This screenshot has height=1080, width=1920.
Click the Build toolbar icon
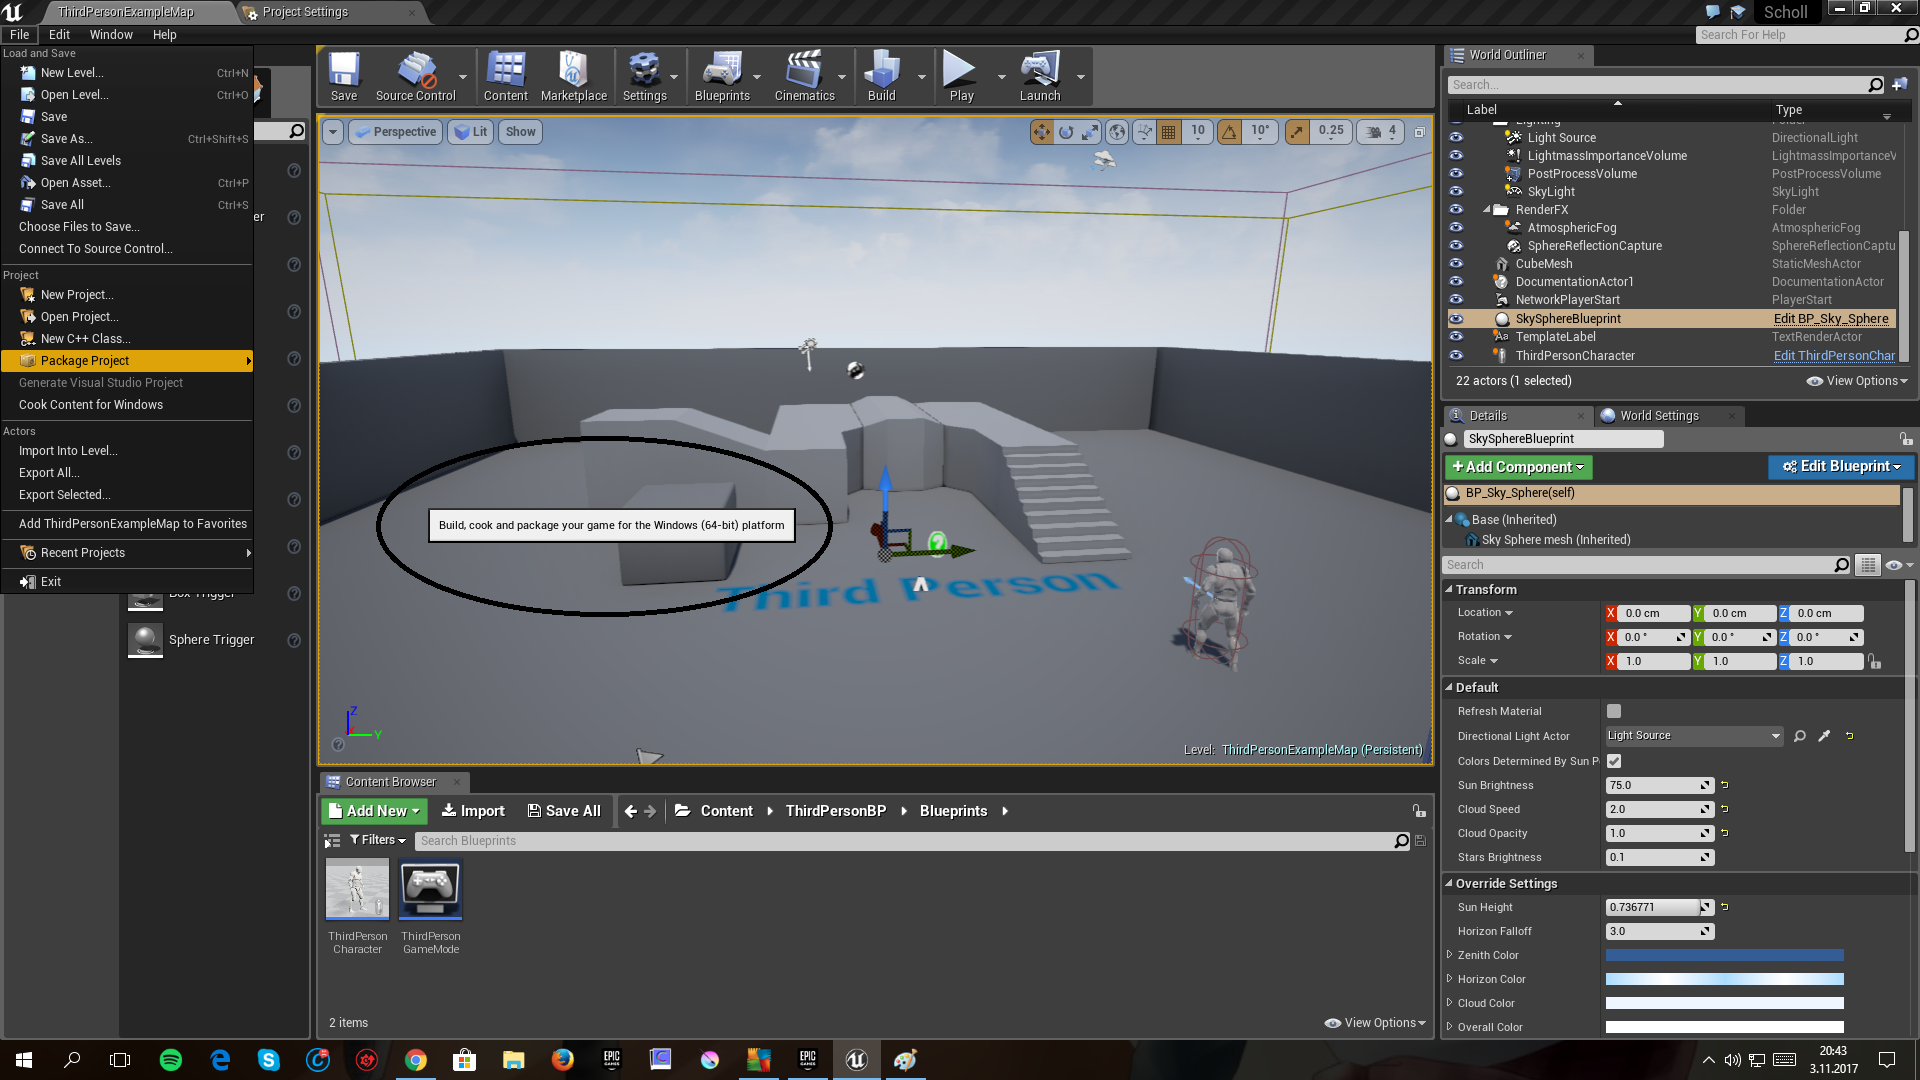point(881,77)
